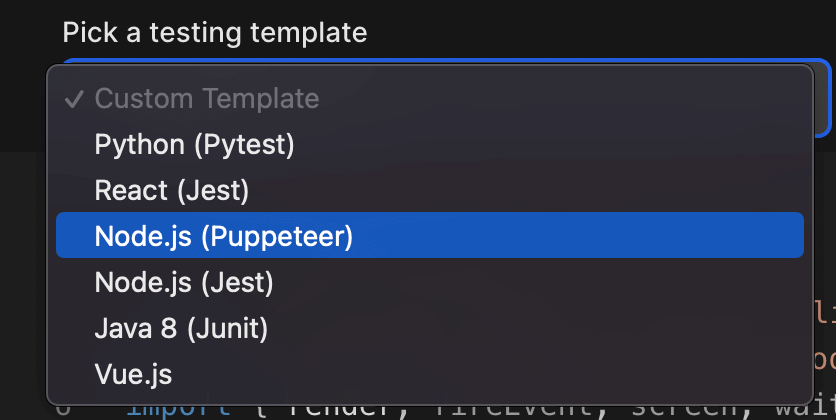The image size is (836, 420).
Task: Select the Custom Template option
Action: 207,99
